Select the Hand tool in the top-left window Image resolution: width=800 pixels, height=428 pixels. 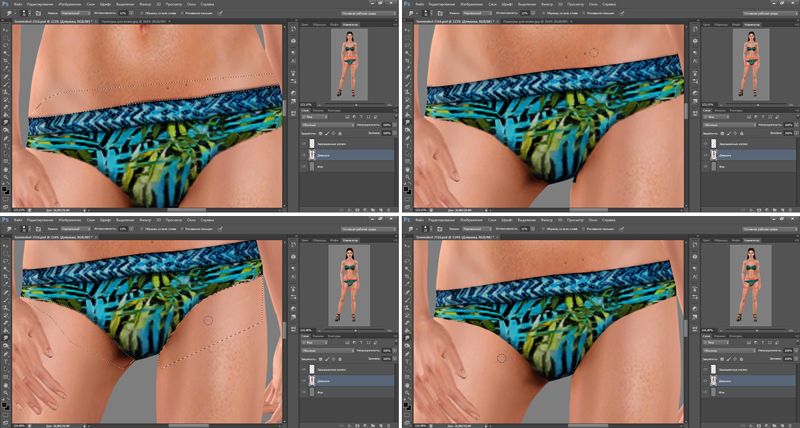[6, 170]
